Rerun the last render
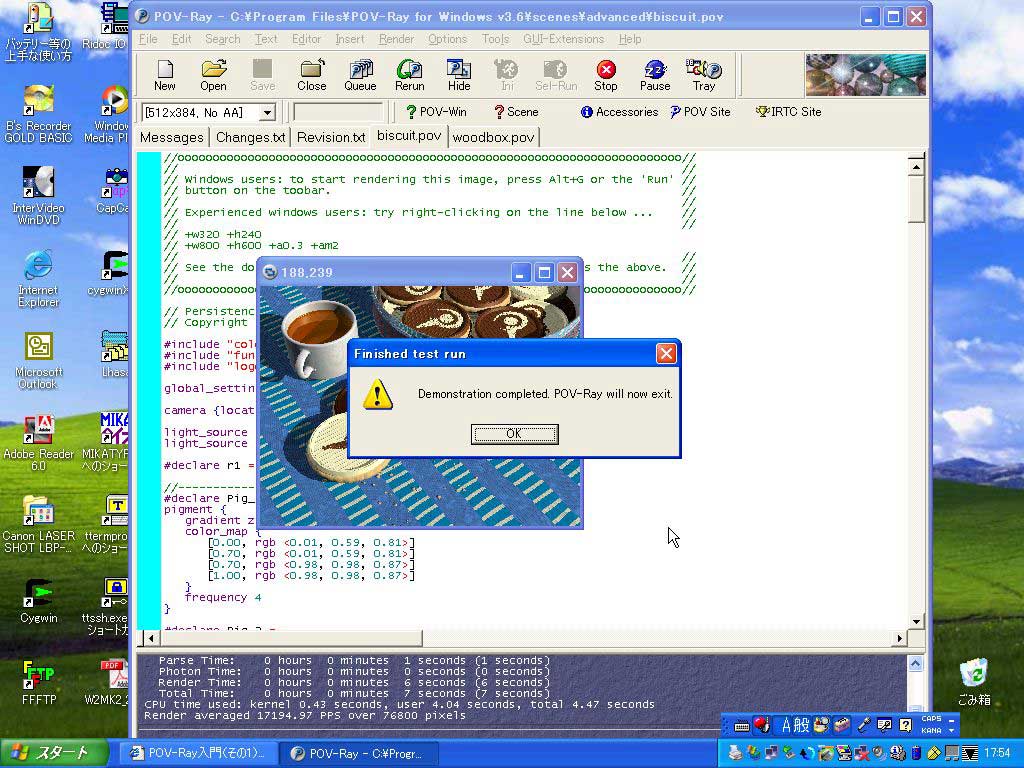This screenshot has width=1024, height=768. [409, 75]
